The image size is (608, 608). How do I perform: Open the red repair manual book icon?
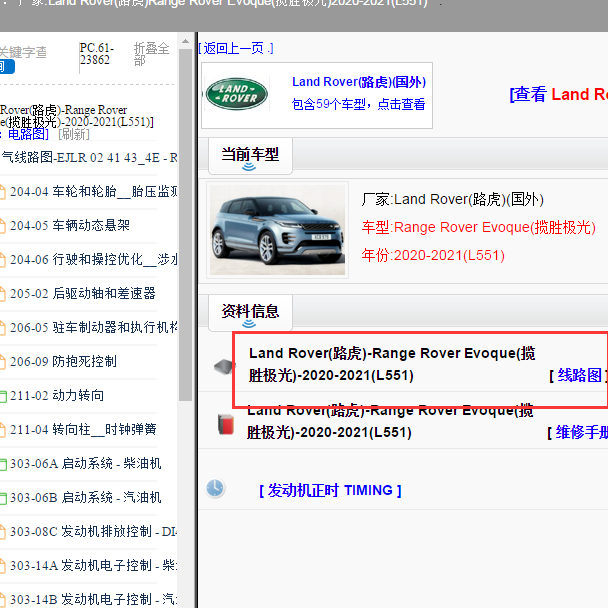click(226, 424)
